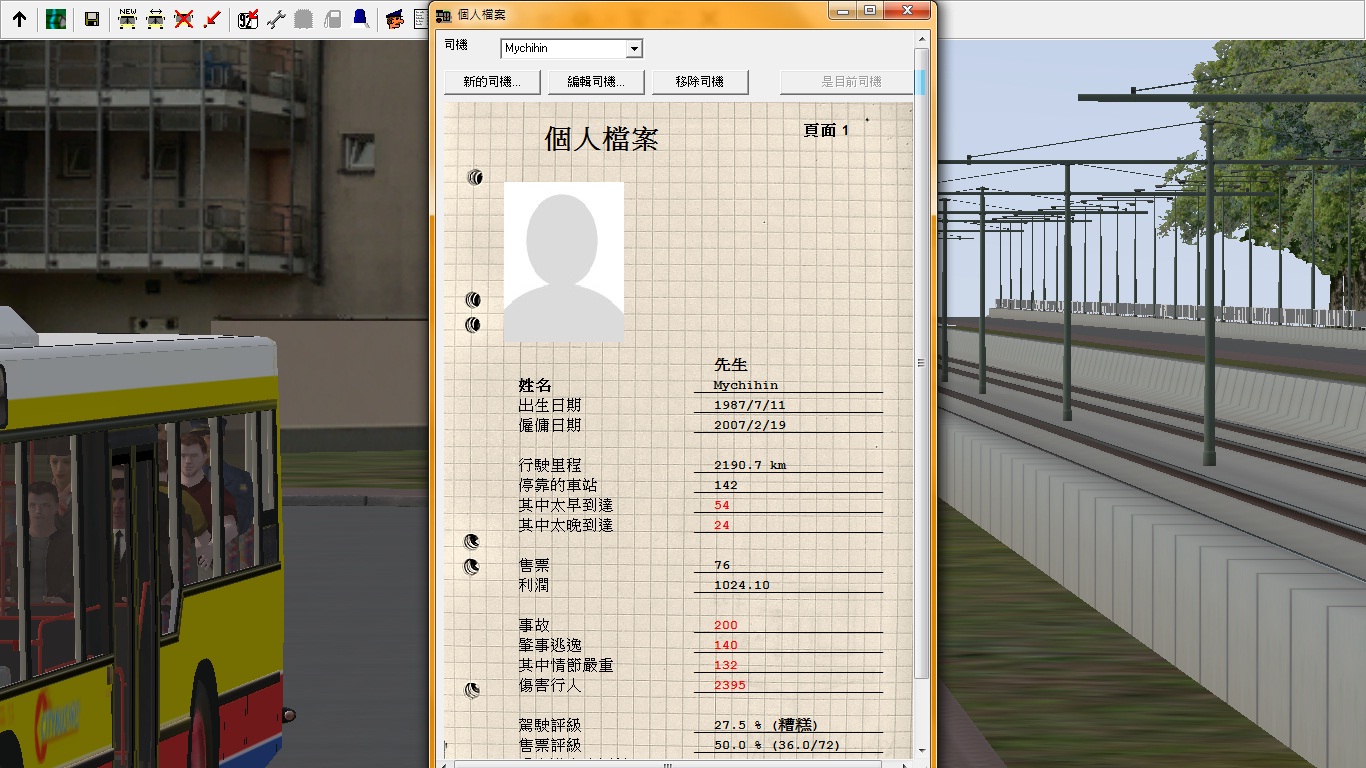Save the game with the floppy disk icon

[91, 19]
